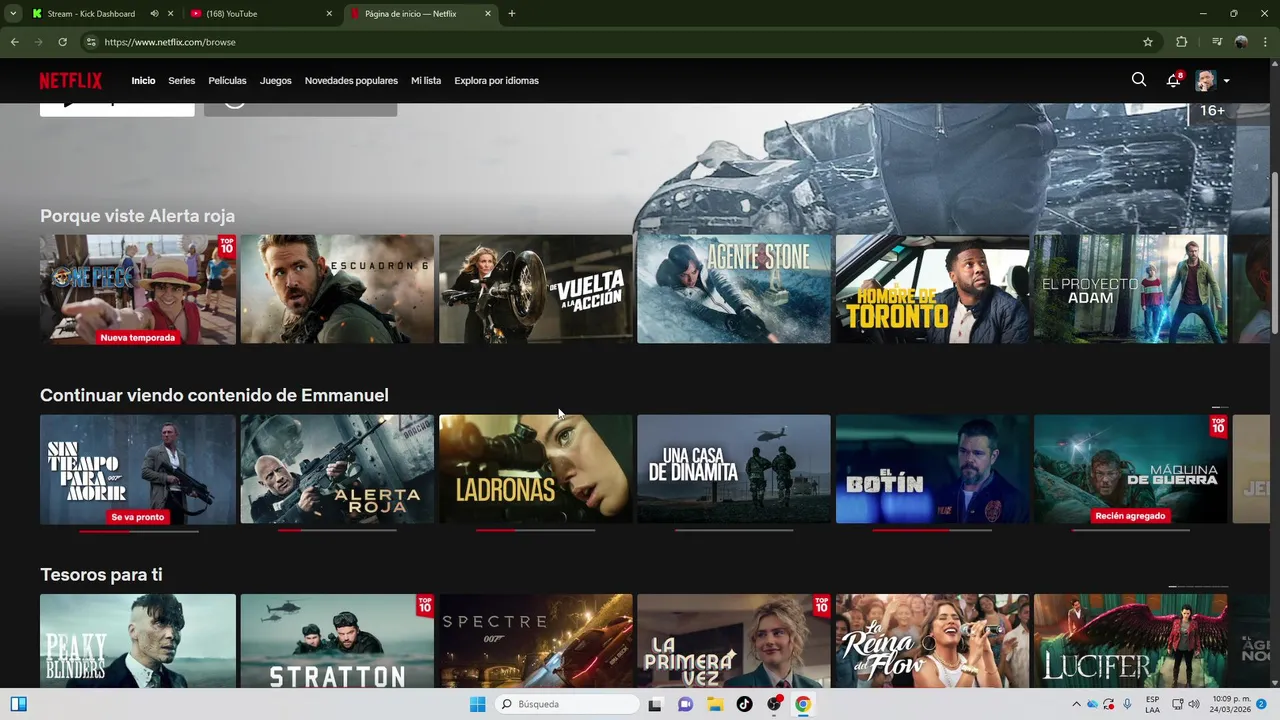Open the browser extensions puzzle icon

tap(1182, 42)
